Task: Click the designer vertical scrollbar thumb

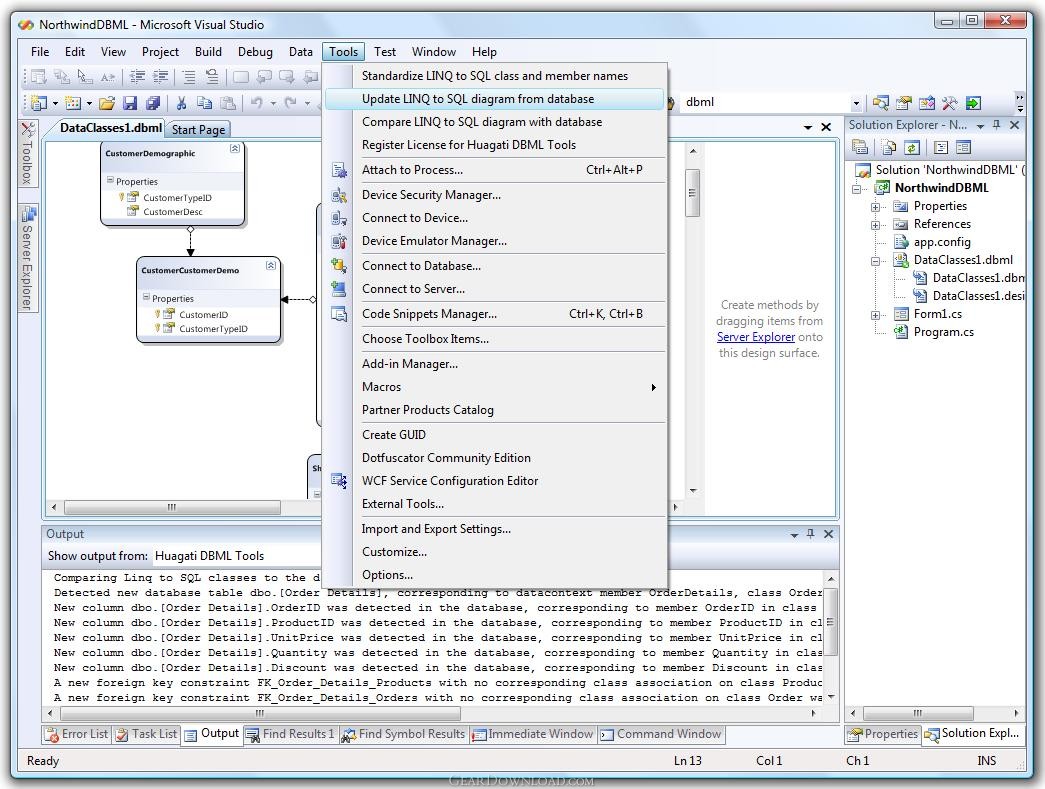Action: pos(692,193)
